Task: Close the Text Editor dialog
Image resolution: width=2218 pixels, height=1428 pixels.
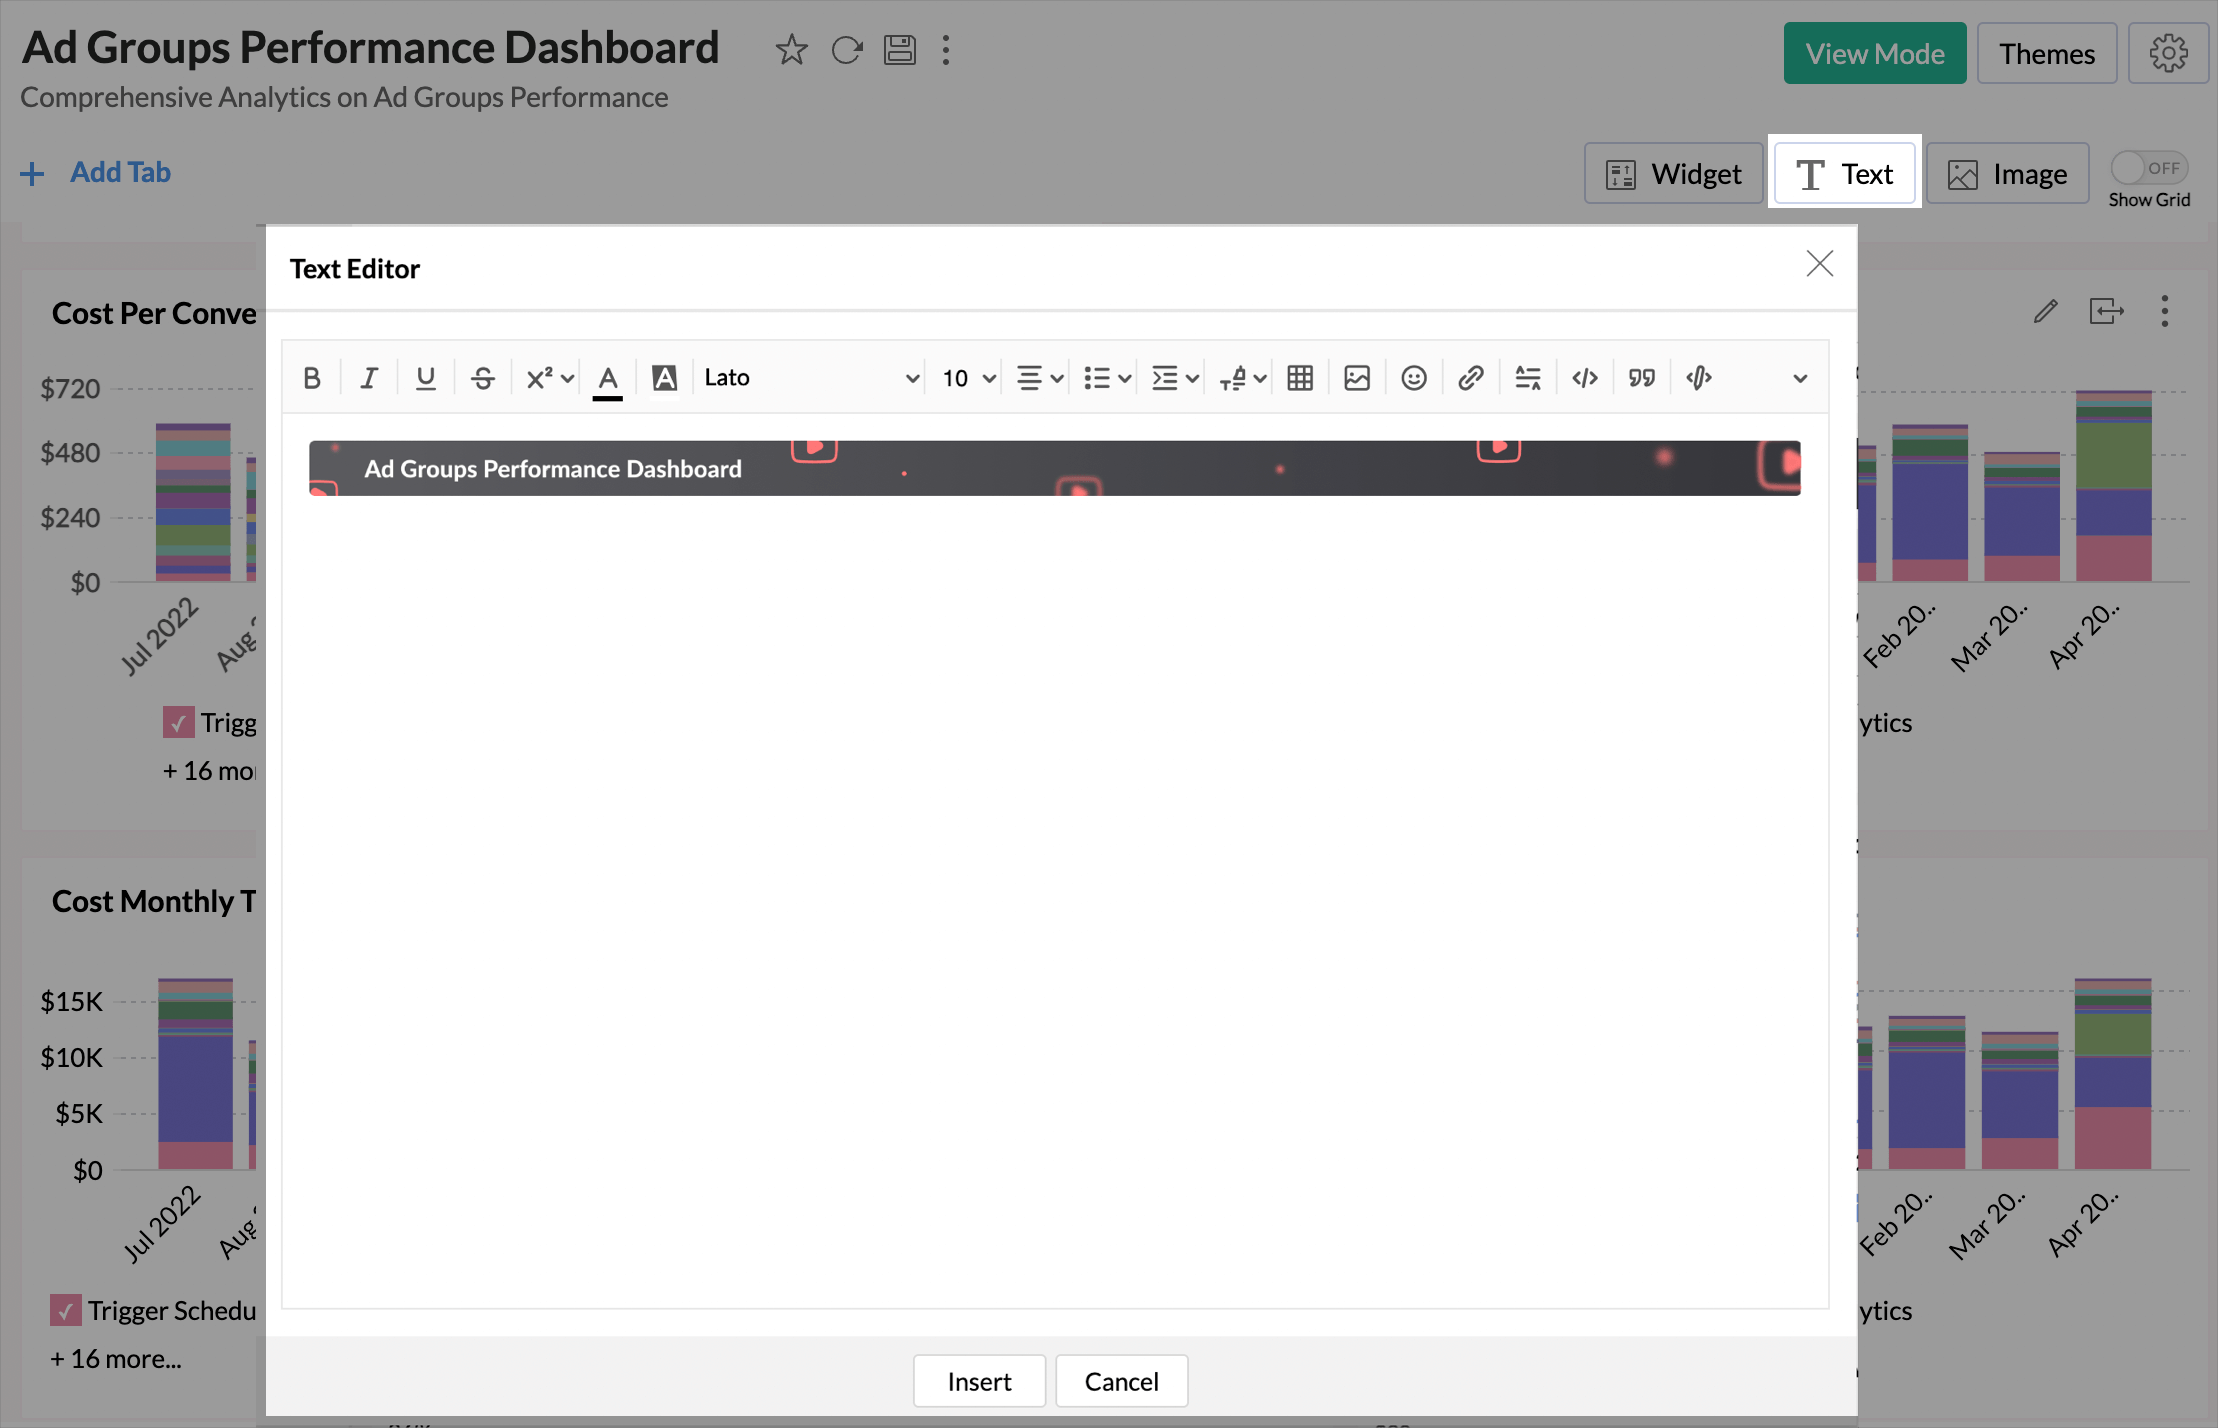Action: point(1819,263)
